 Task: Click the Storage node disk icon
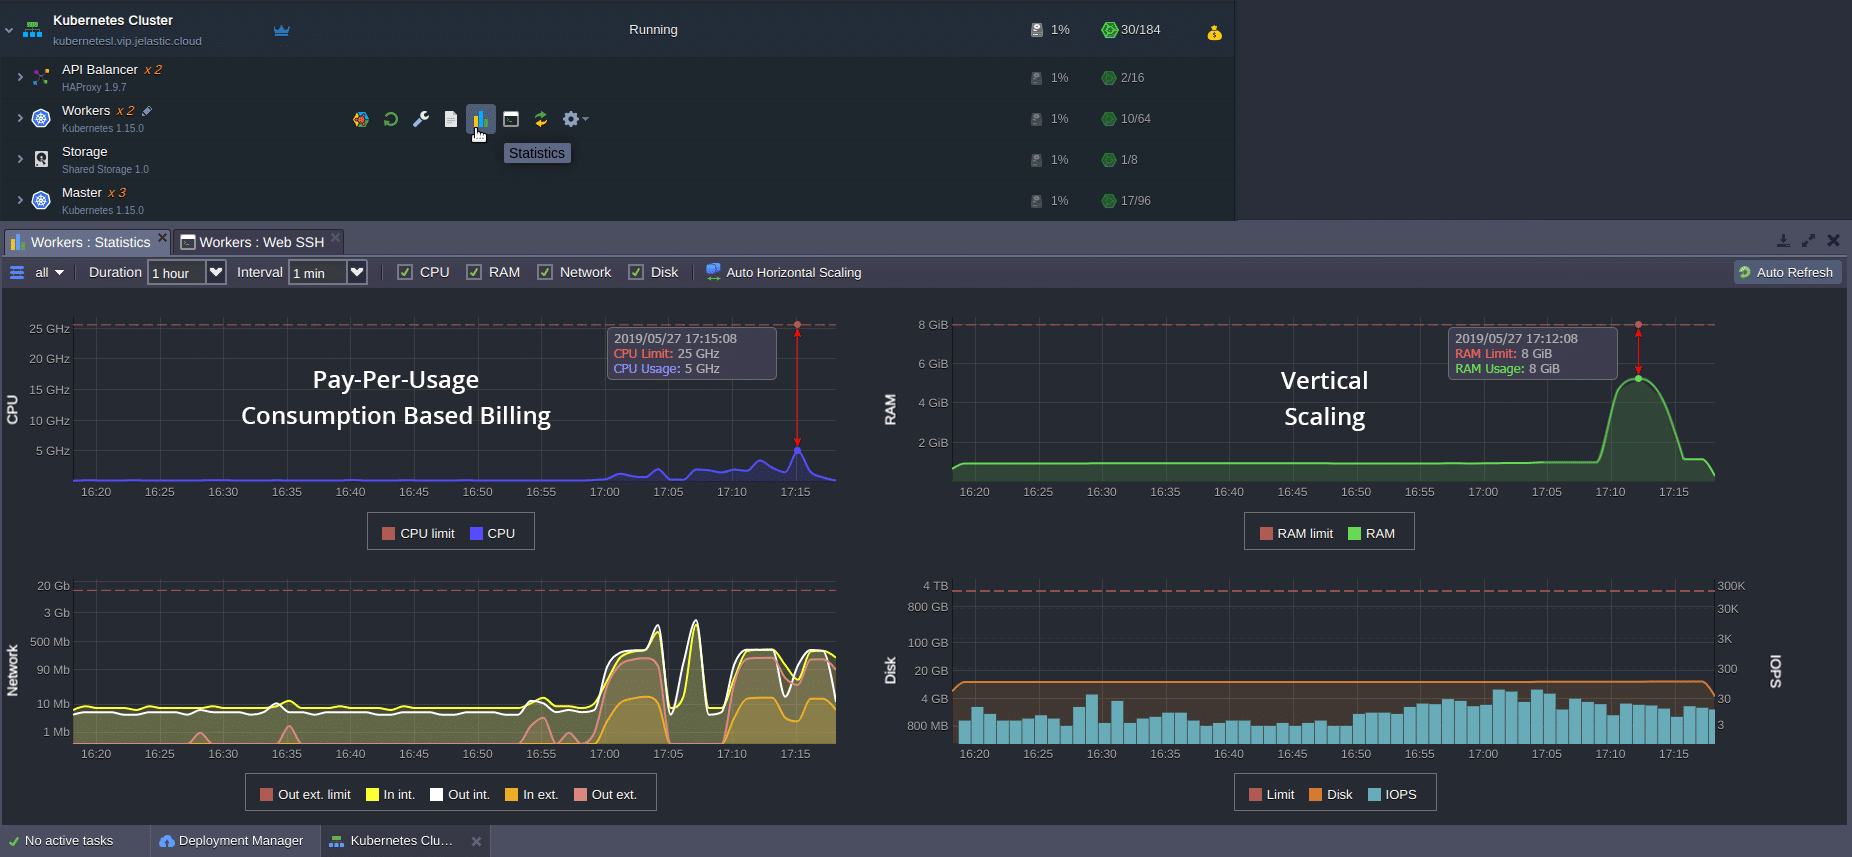tap(41, 159)
